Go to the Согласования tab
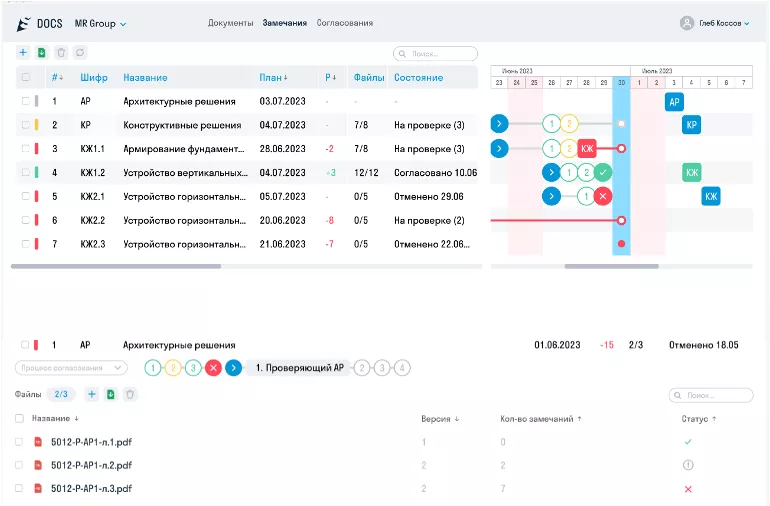Screen dimensions: 770x506 coord(345,23)
